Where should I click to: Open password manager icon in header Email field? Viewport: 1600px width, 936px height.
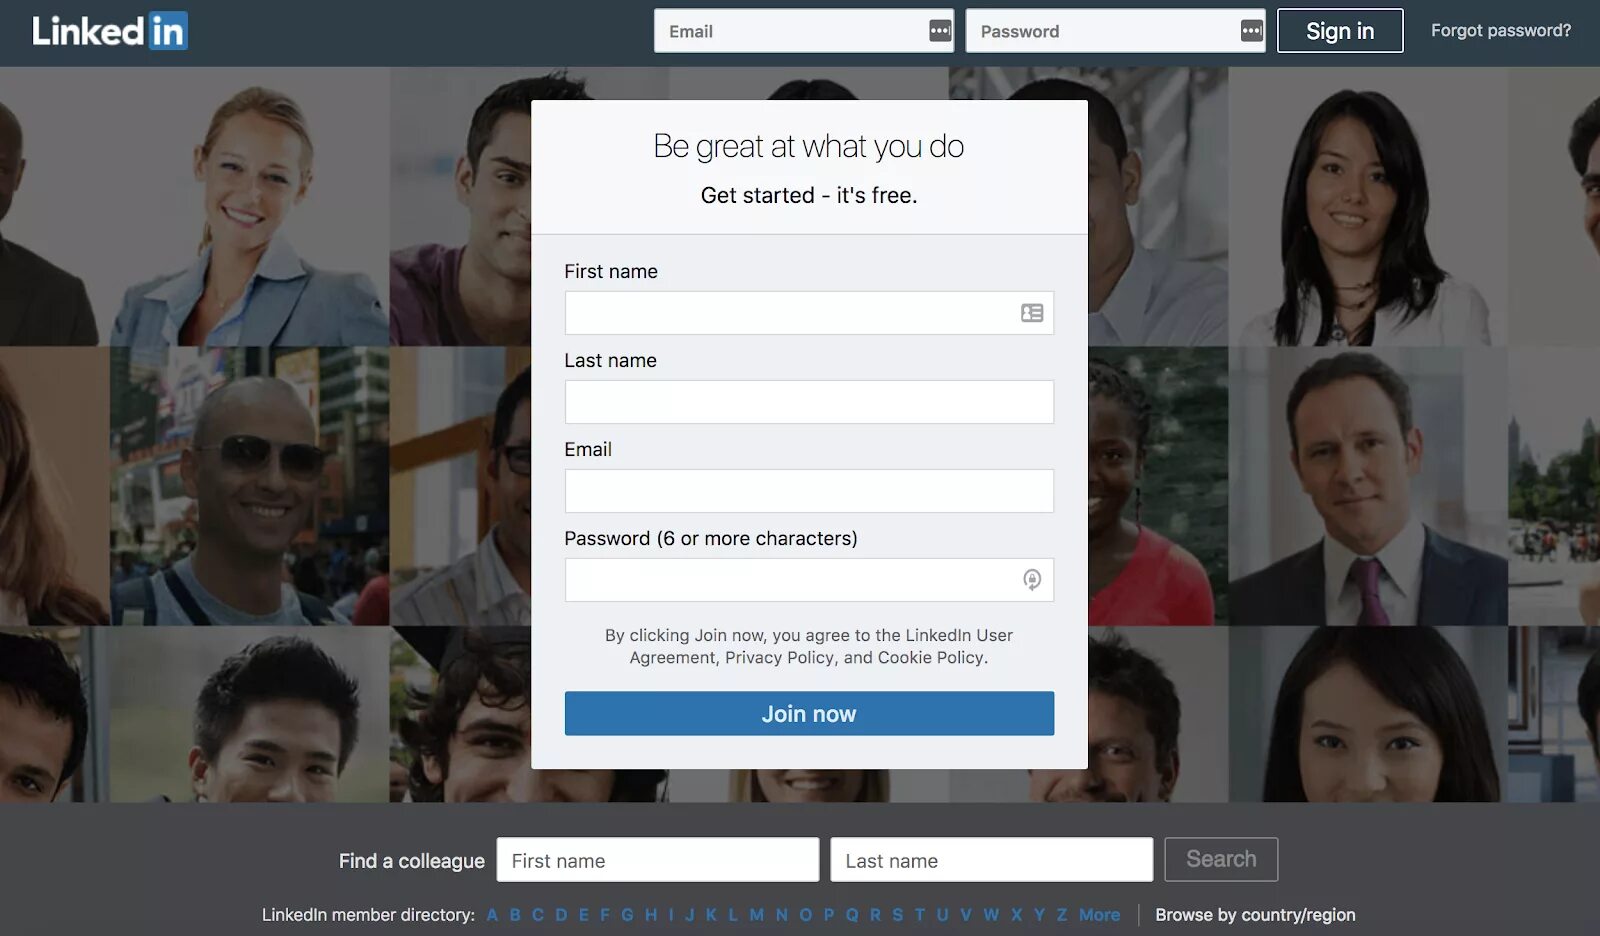point(940,31)
